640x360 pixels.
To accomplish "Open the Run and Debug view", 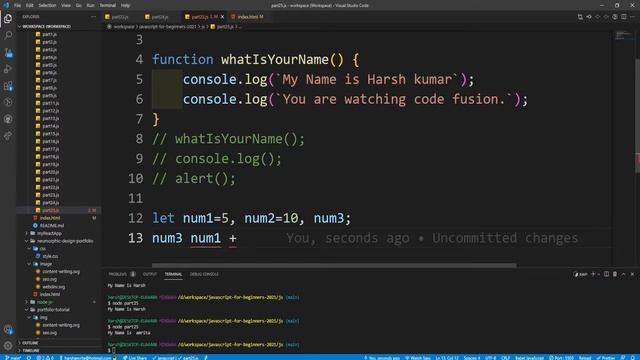I will [8, 69].
